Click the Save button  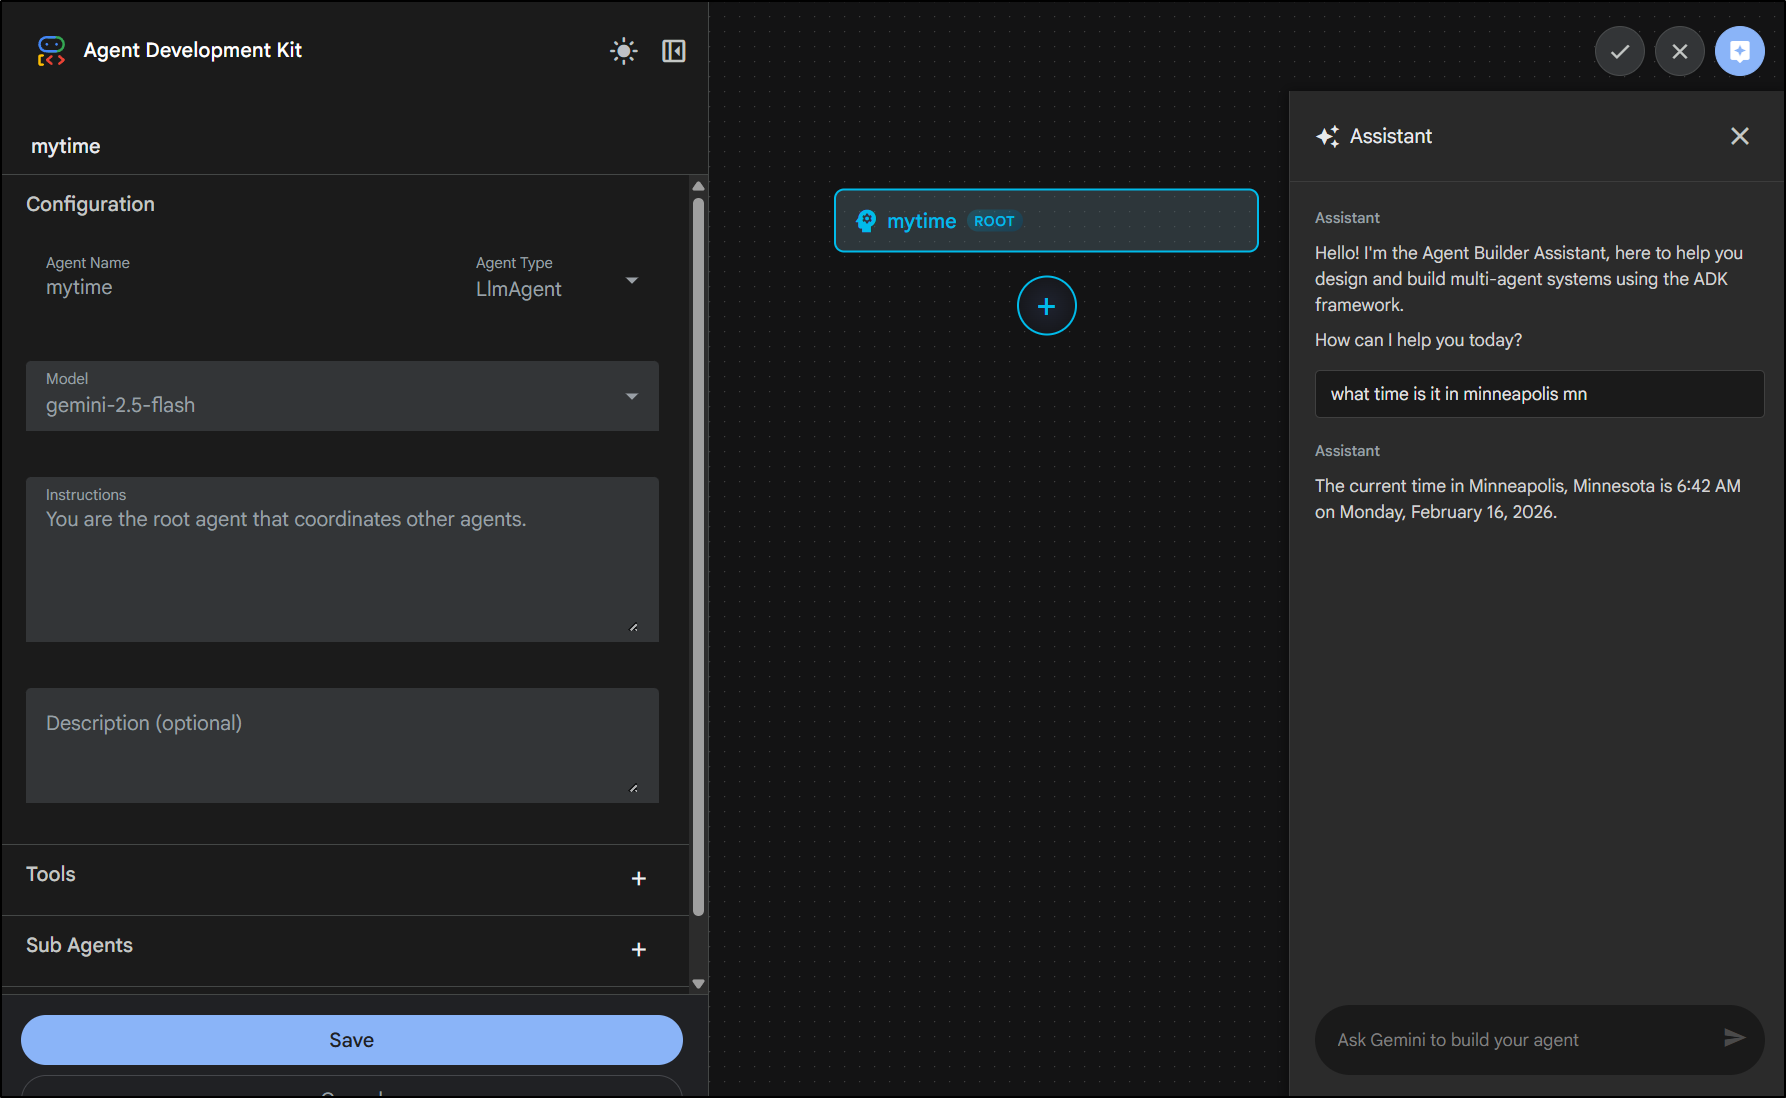(351, 1040)
